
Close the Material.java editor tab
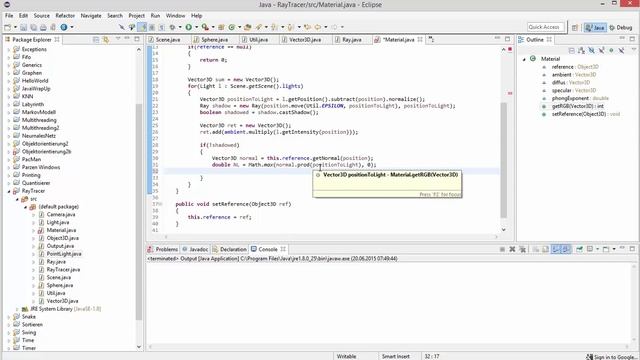coord(420,40)
